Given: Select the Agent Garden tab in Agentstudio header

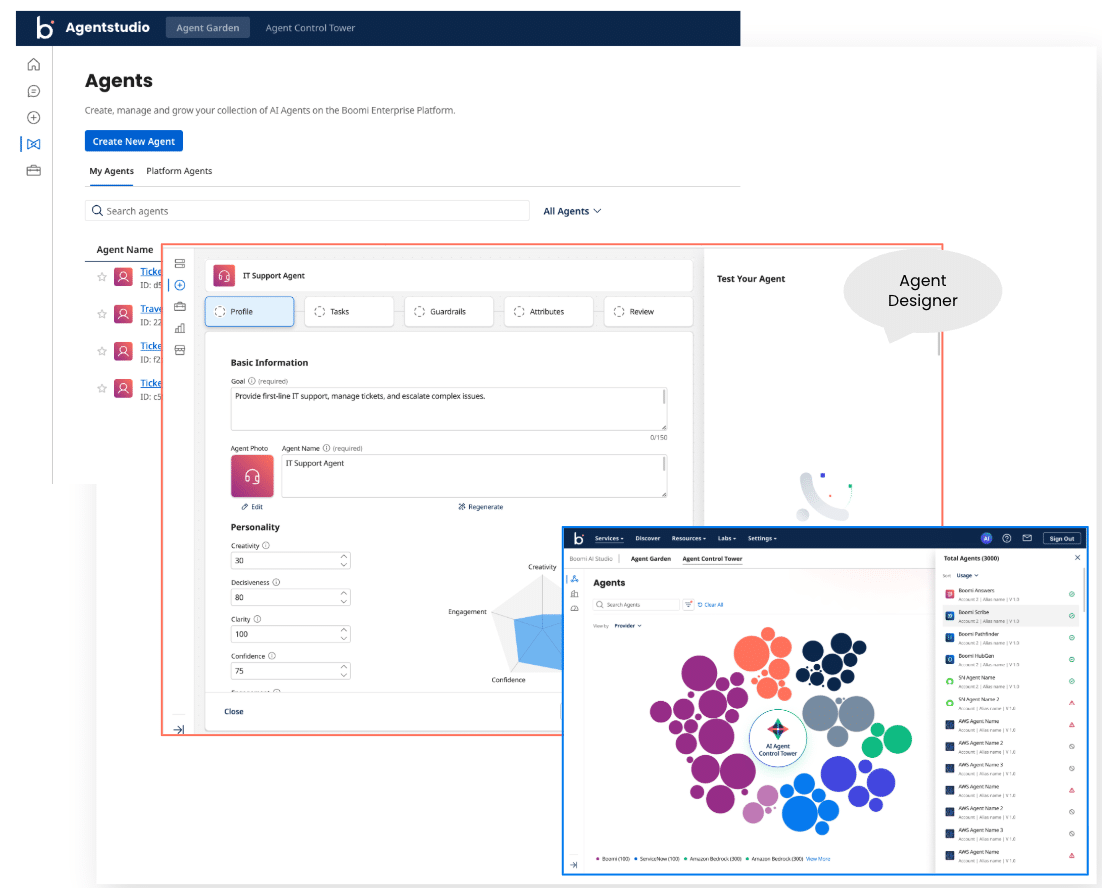Looking at the screenshot, I should pos(207,28).
